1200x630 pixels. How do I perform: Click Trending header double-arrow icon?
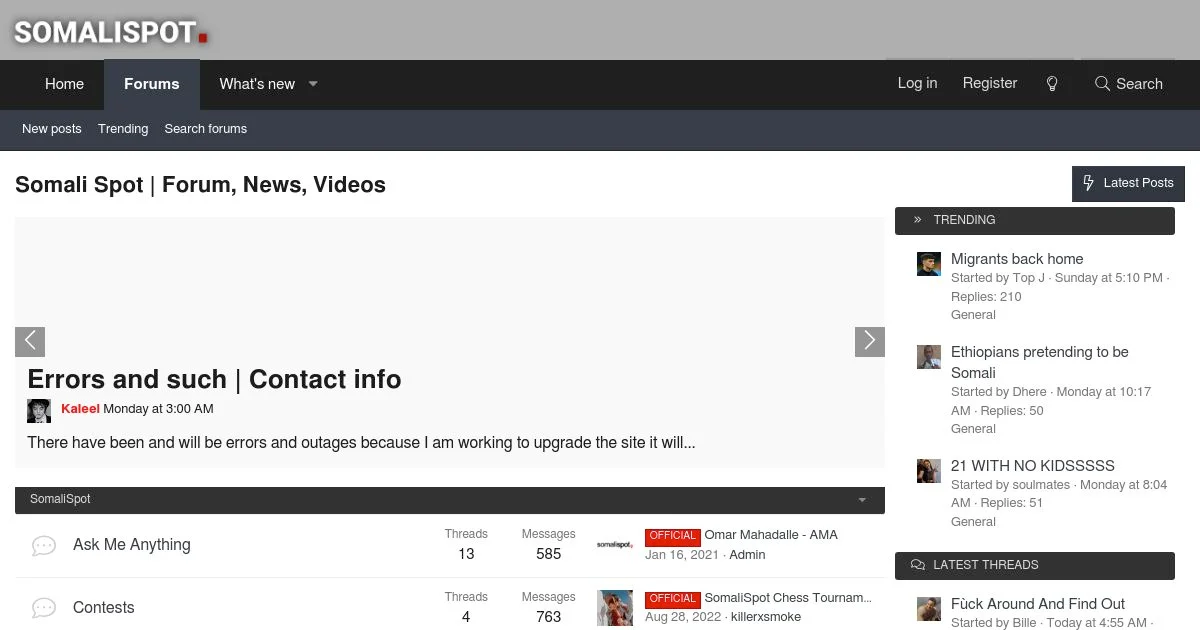(x=918, y=220)
